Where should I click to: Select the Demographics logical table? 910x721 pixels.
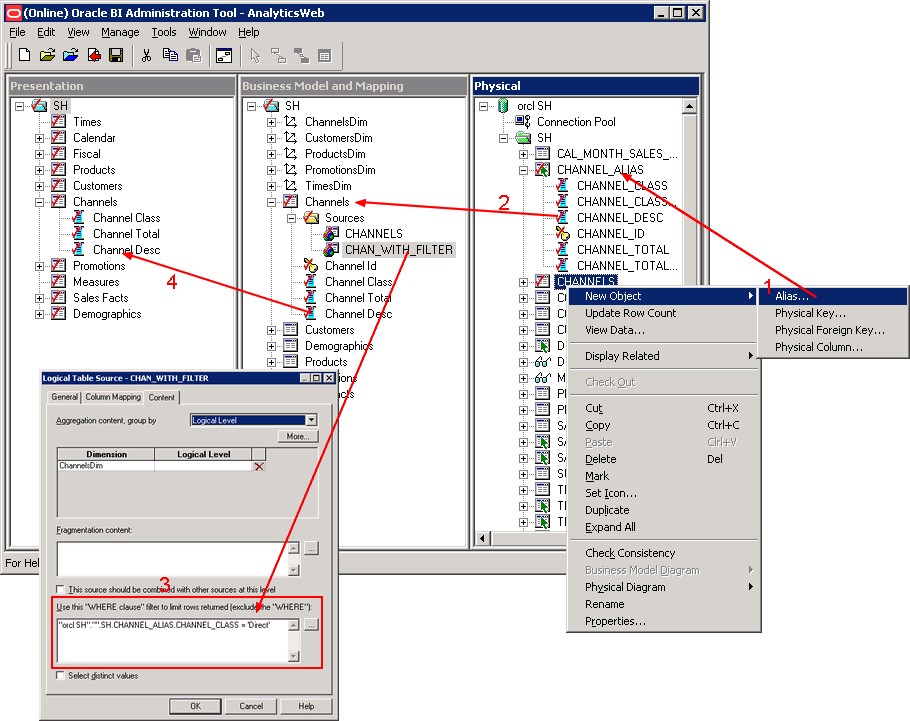[339, 345]
